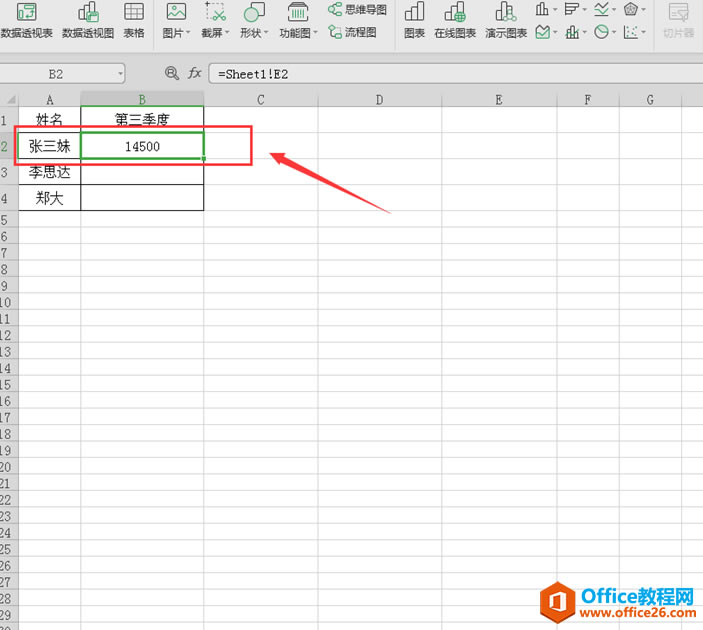
Task: Click the 表格 table icon
Action: tap(134, 20)
